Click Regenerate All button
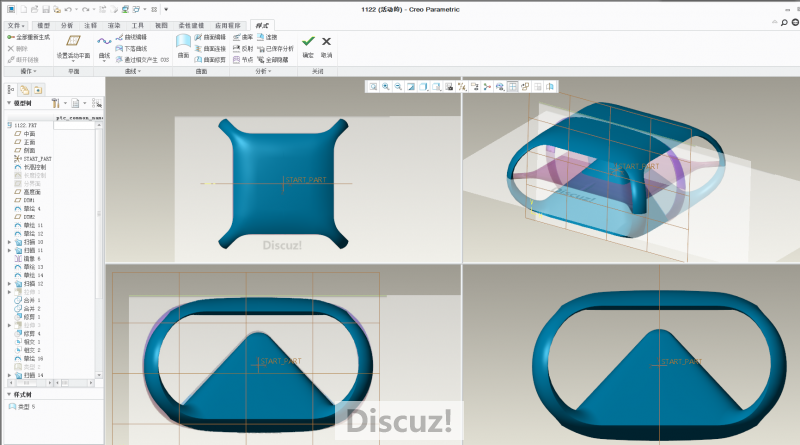Image resolution: width=800 pixels, height=445 pixels. pyautogui.click(x=28, y=37)
